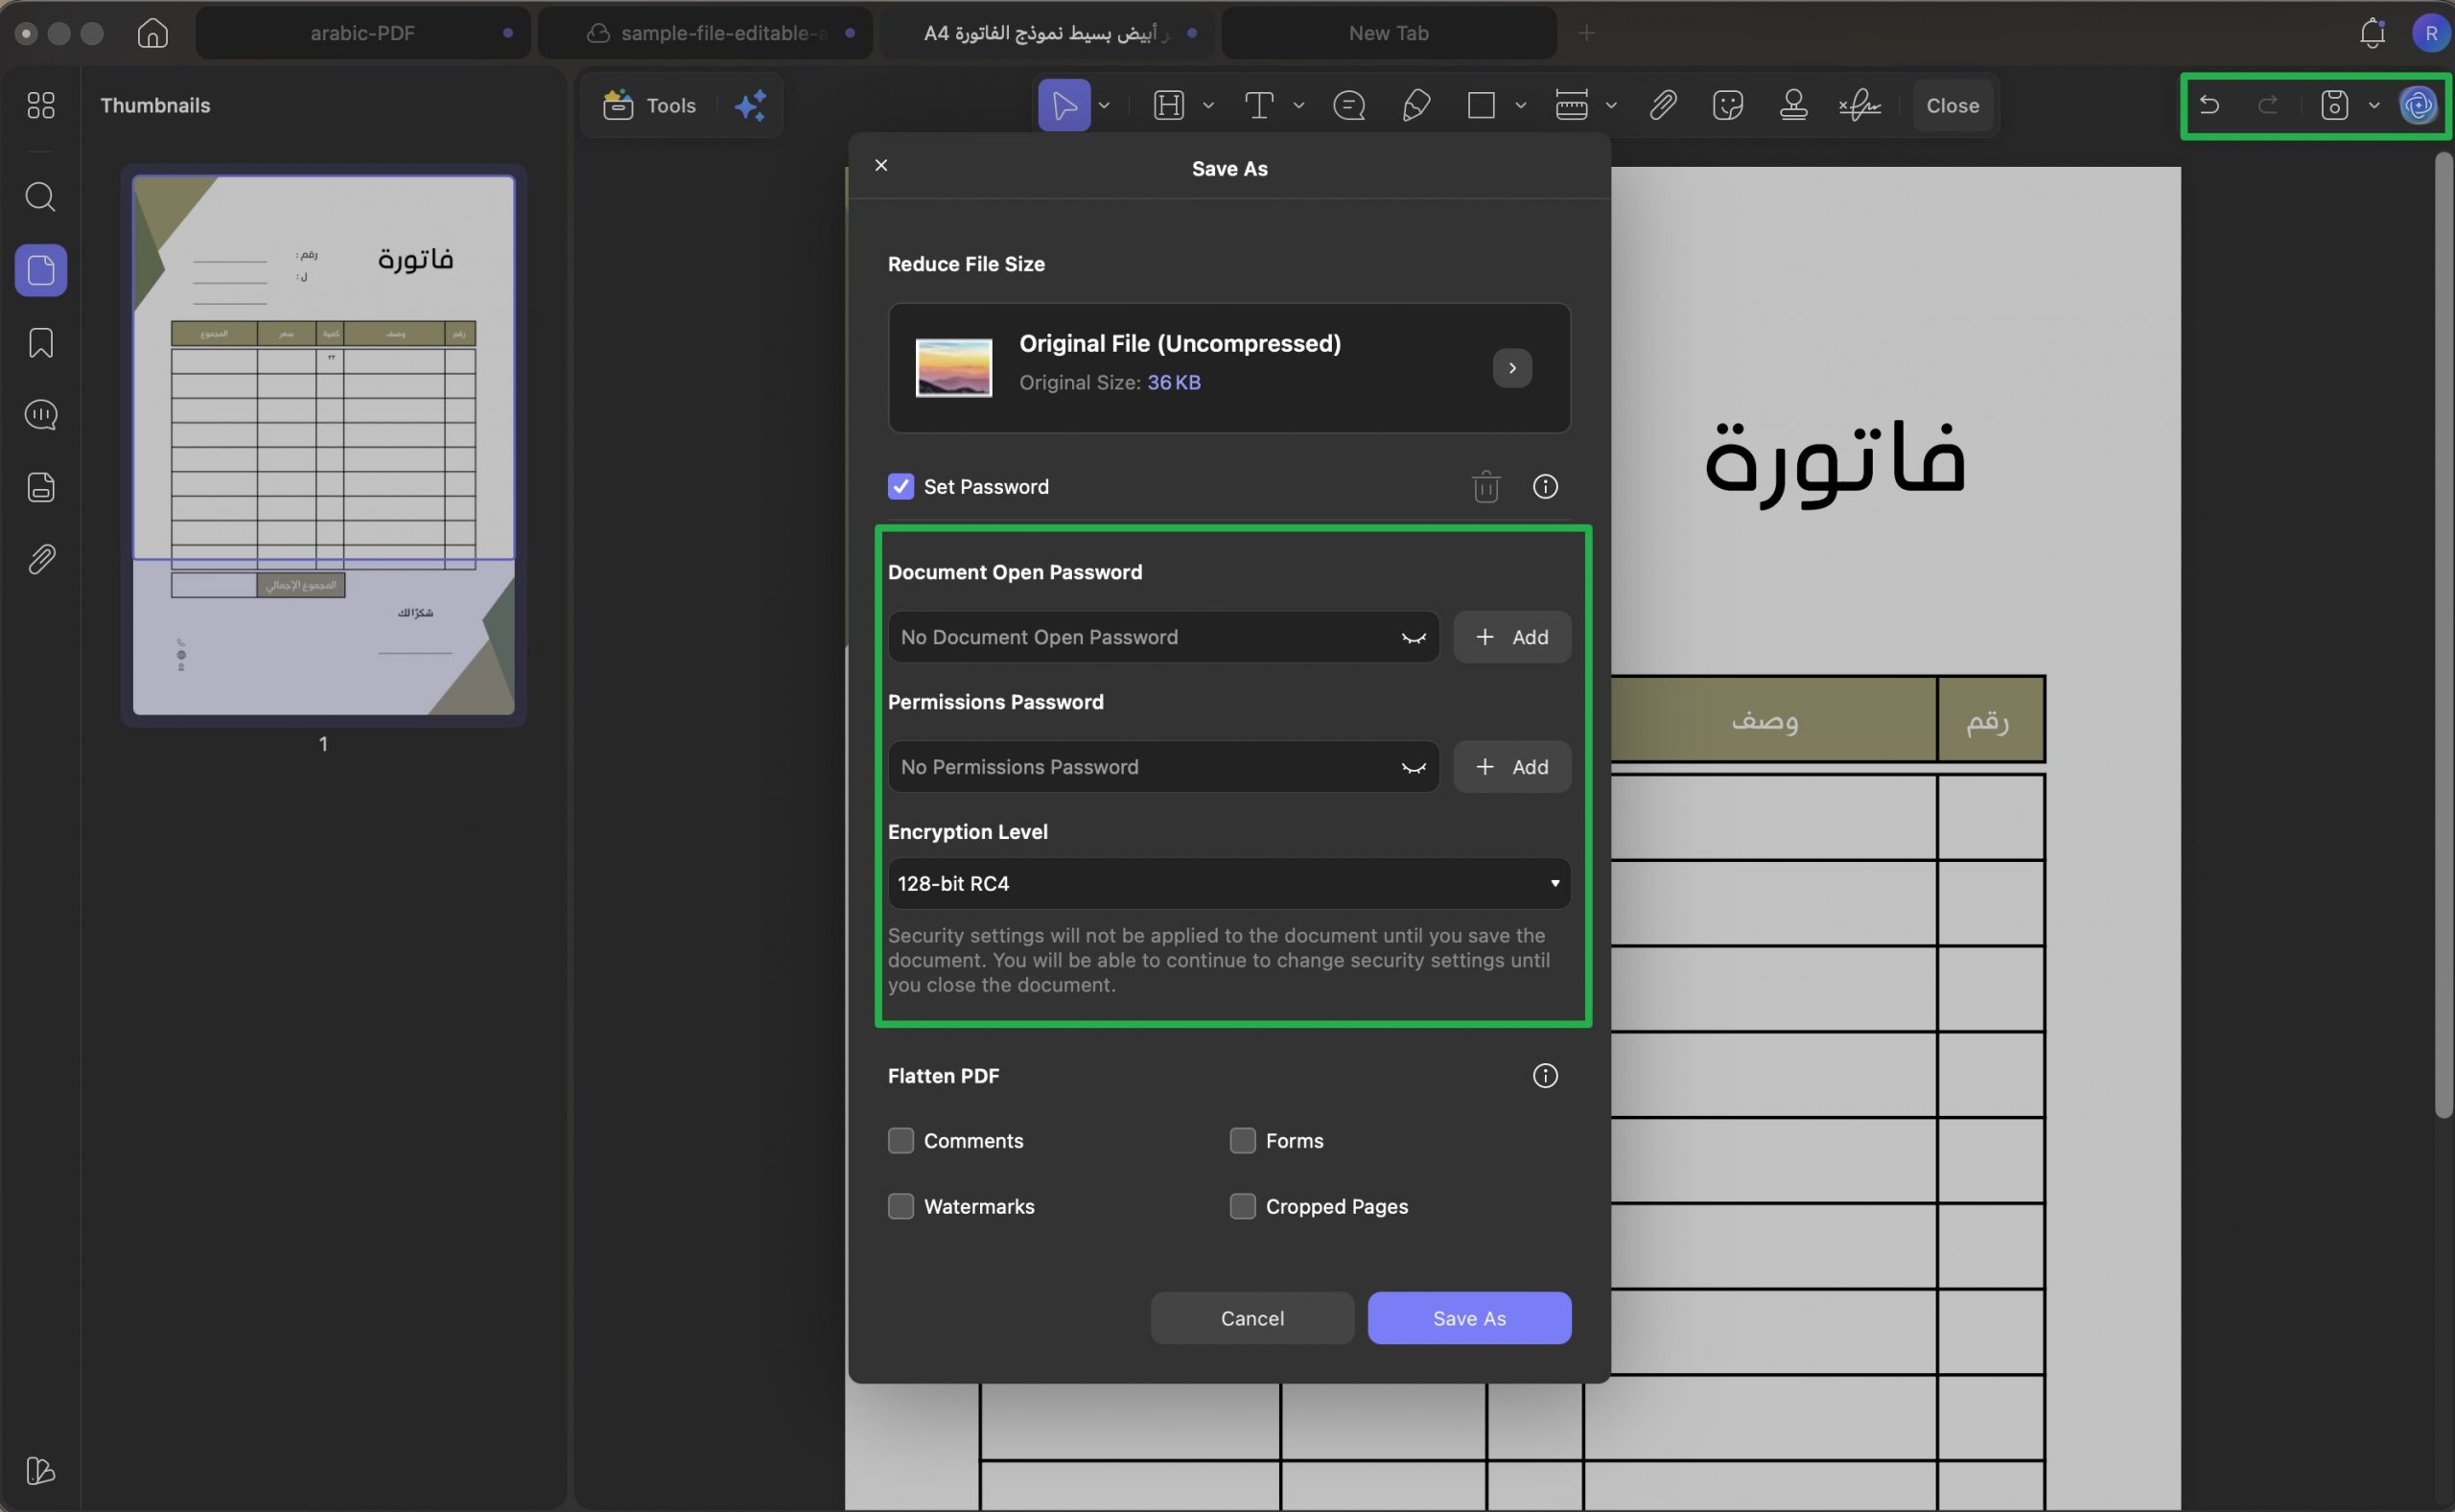
Task: Toggle Document Open Password visibility eye
Action: coord(1413,637)
